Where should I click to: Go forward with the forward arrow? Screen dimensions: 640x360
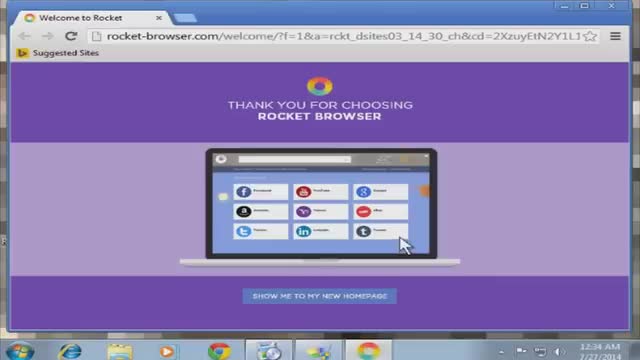click(x=48, y=36)
